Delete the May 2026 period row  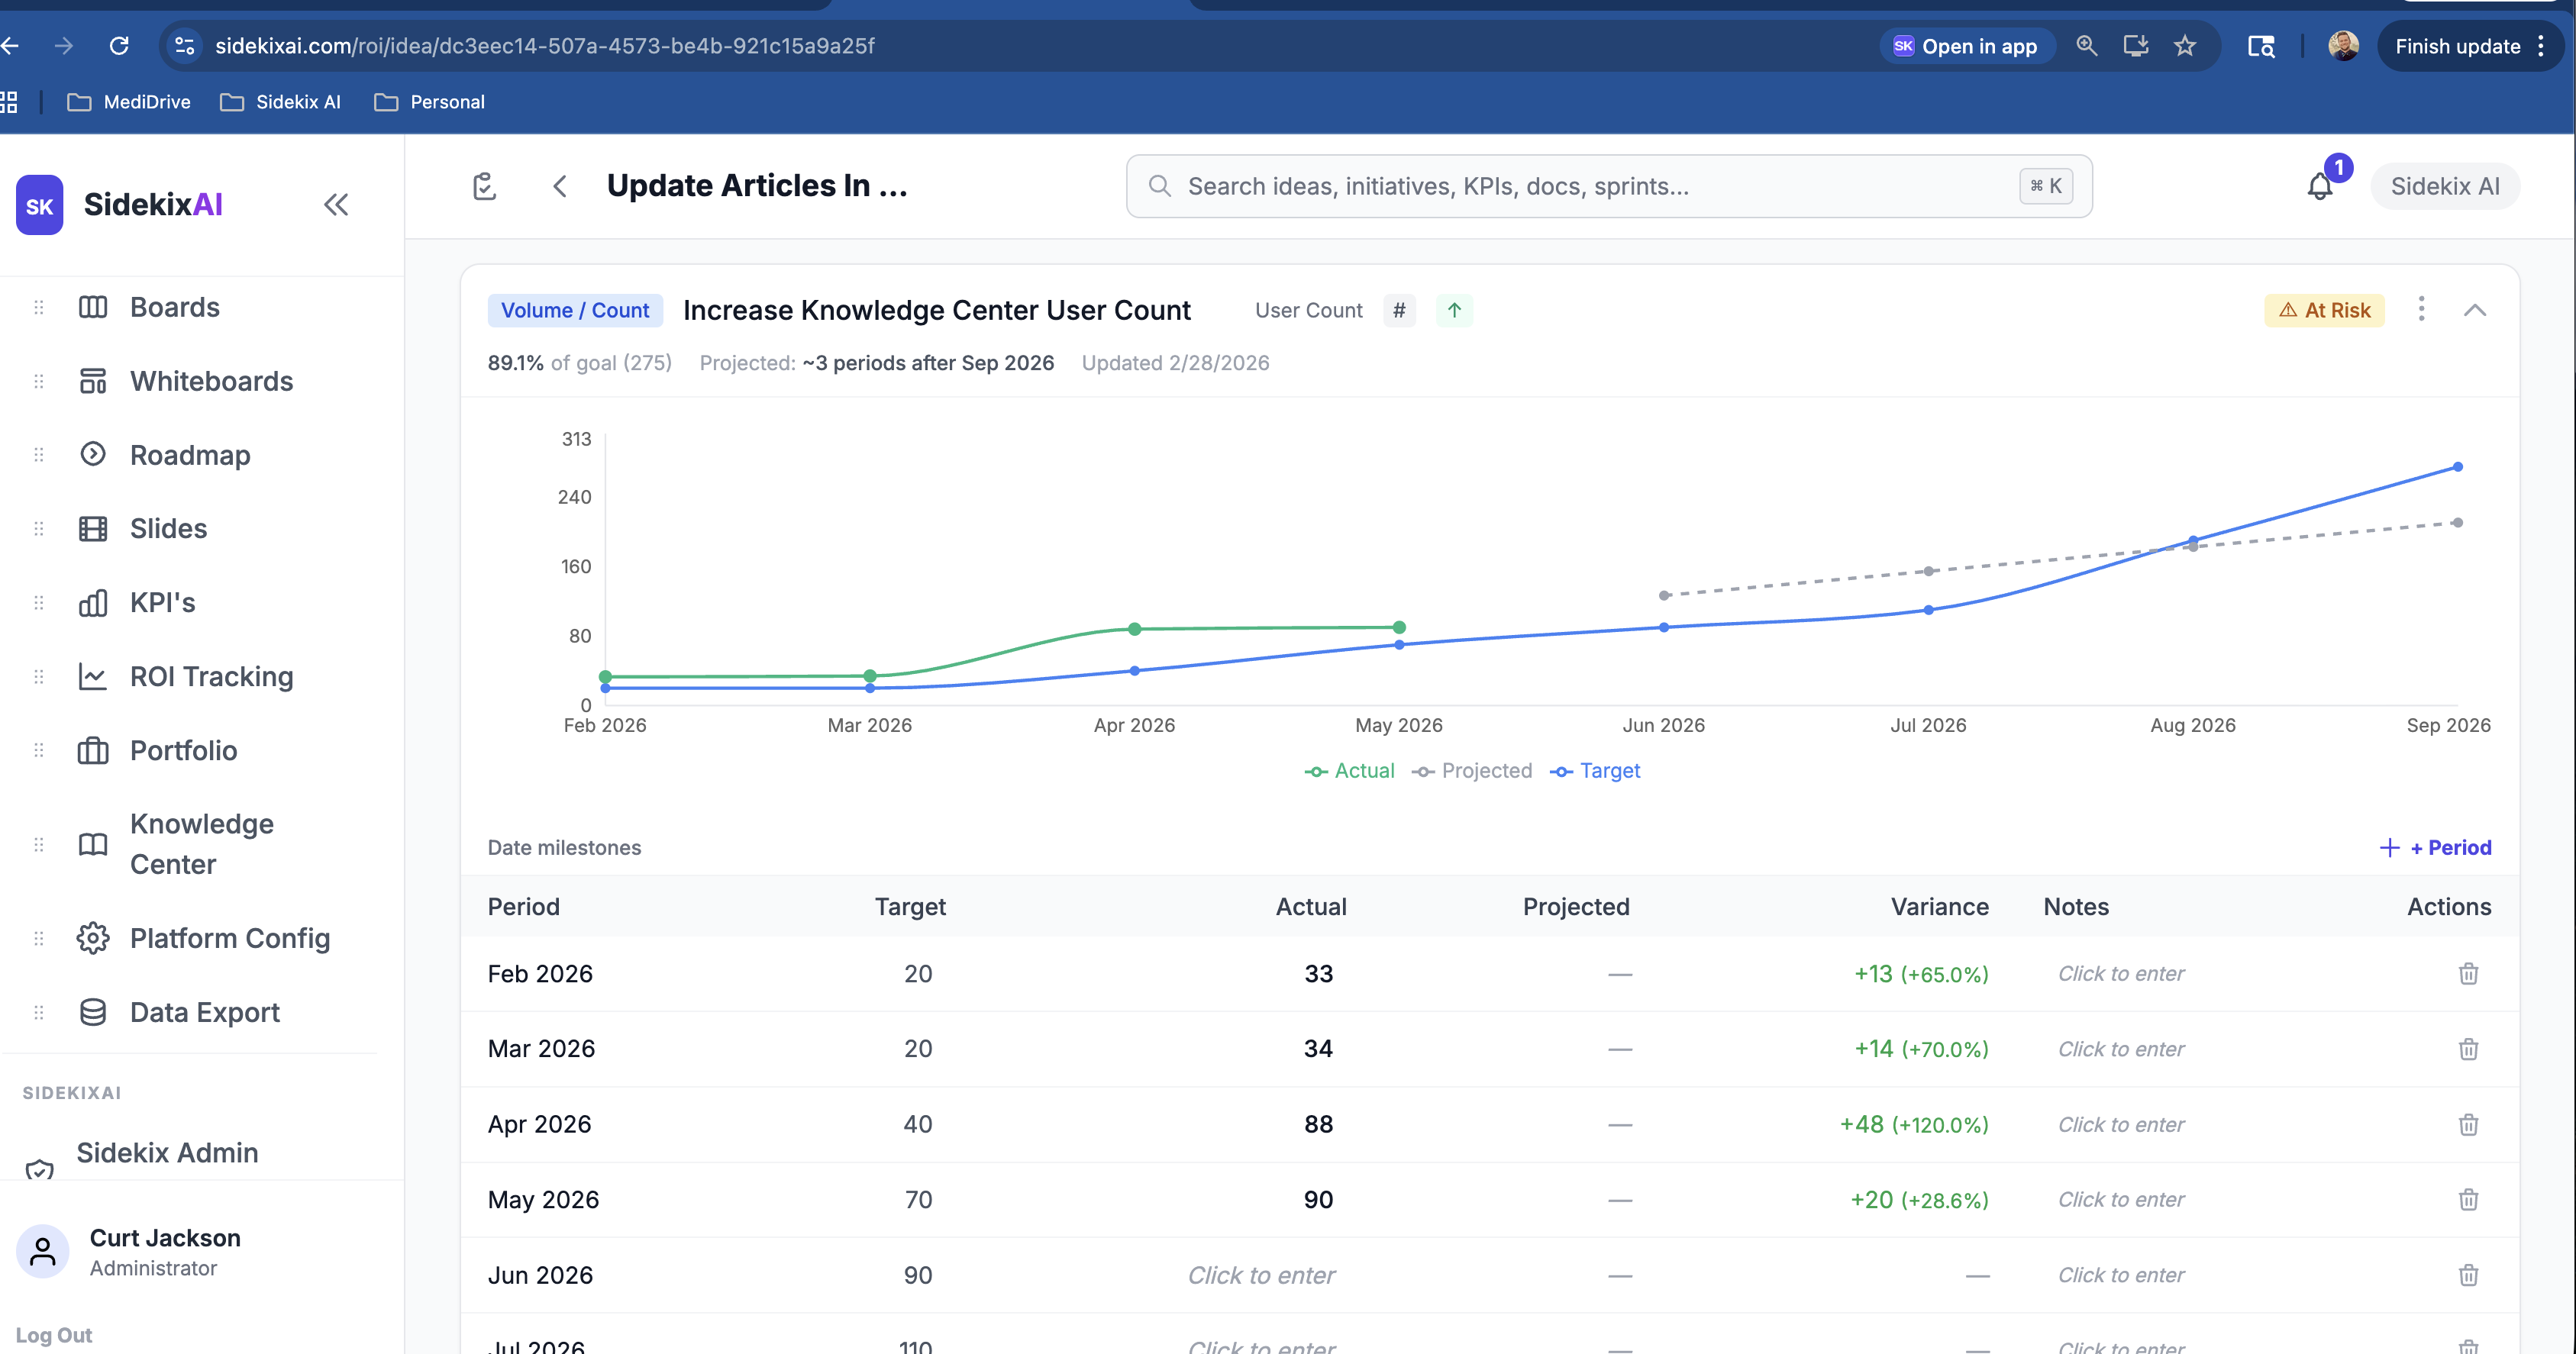2468,1199
